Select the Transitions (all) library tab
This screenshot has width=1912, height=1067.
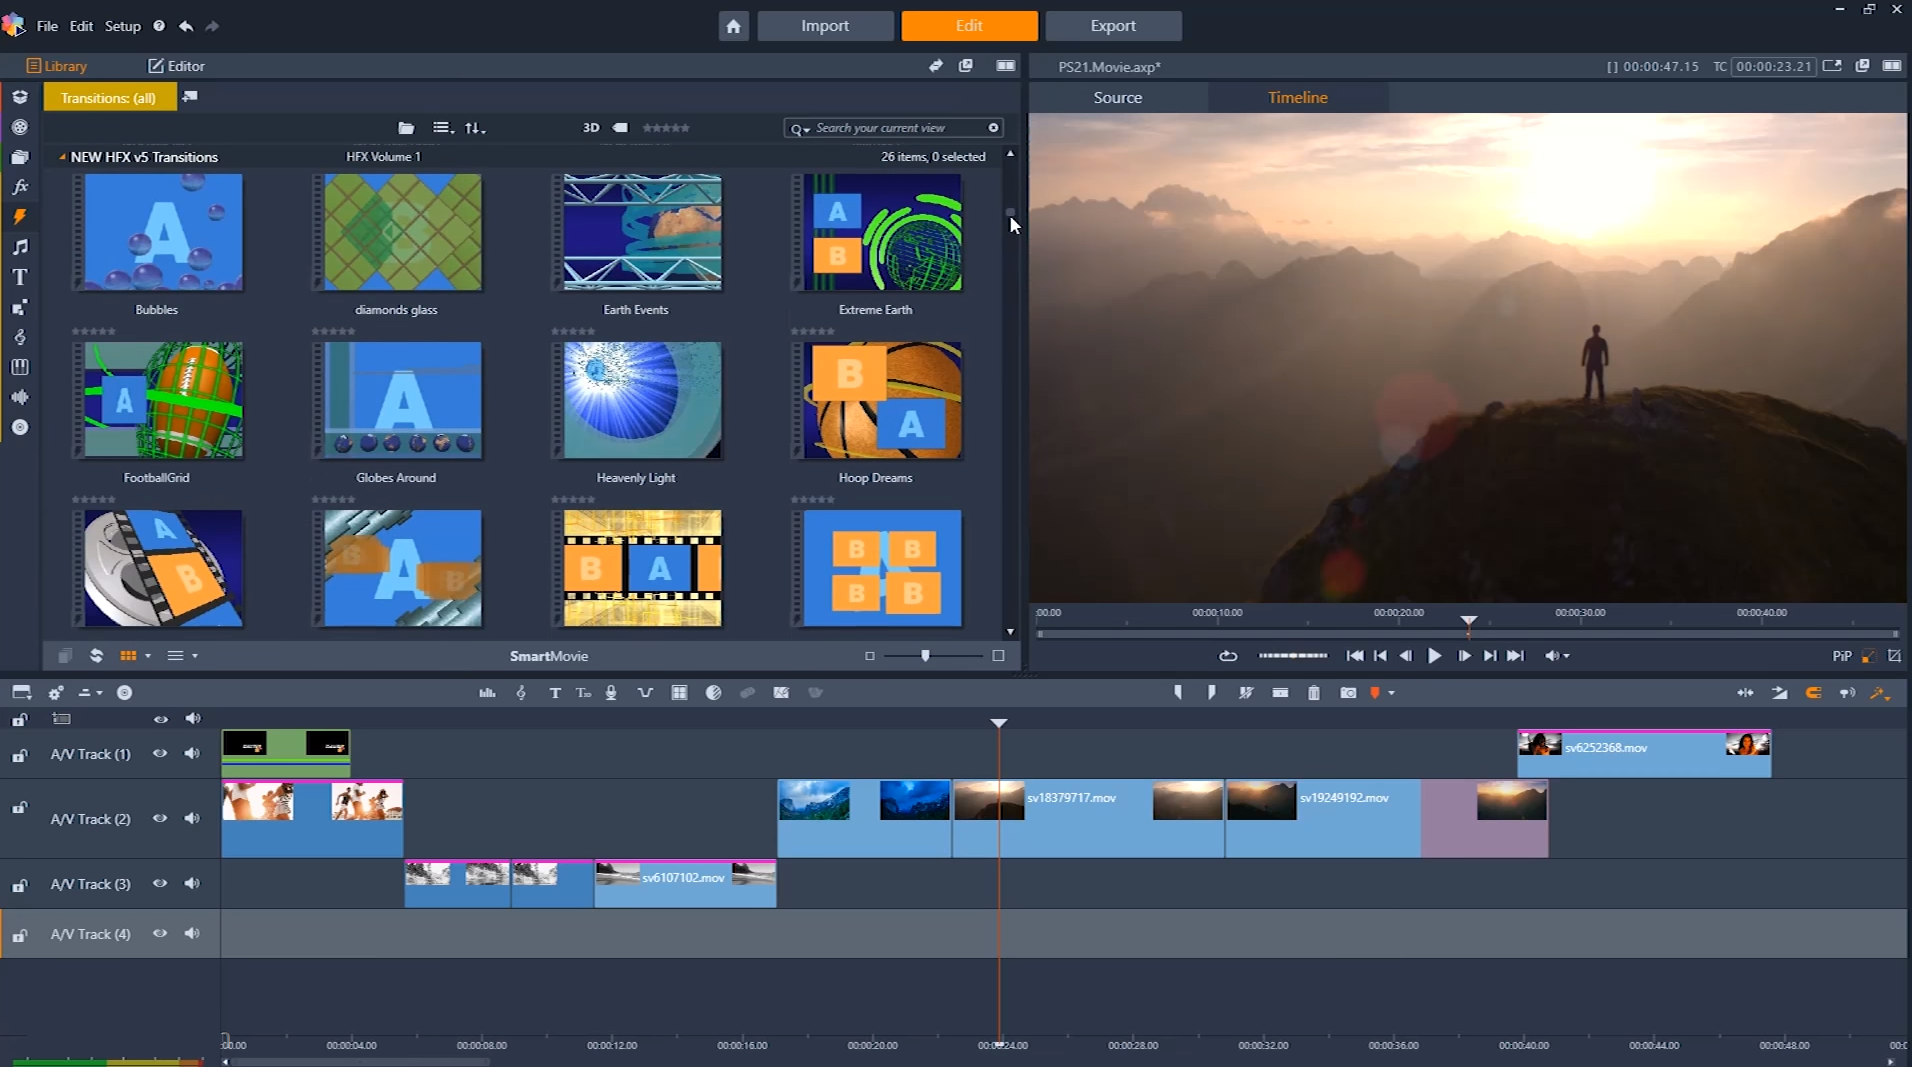coord(109,97)
